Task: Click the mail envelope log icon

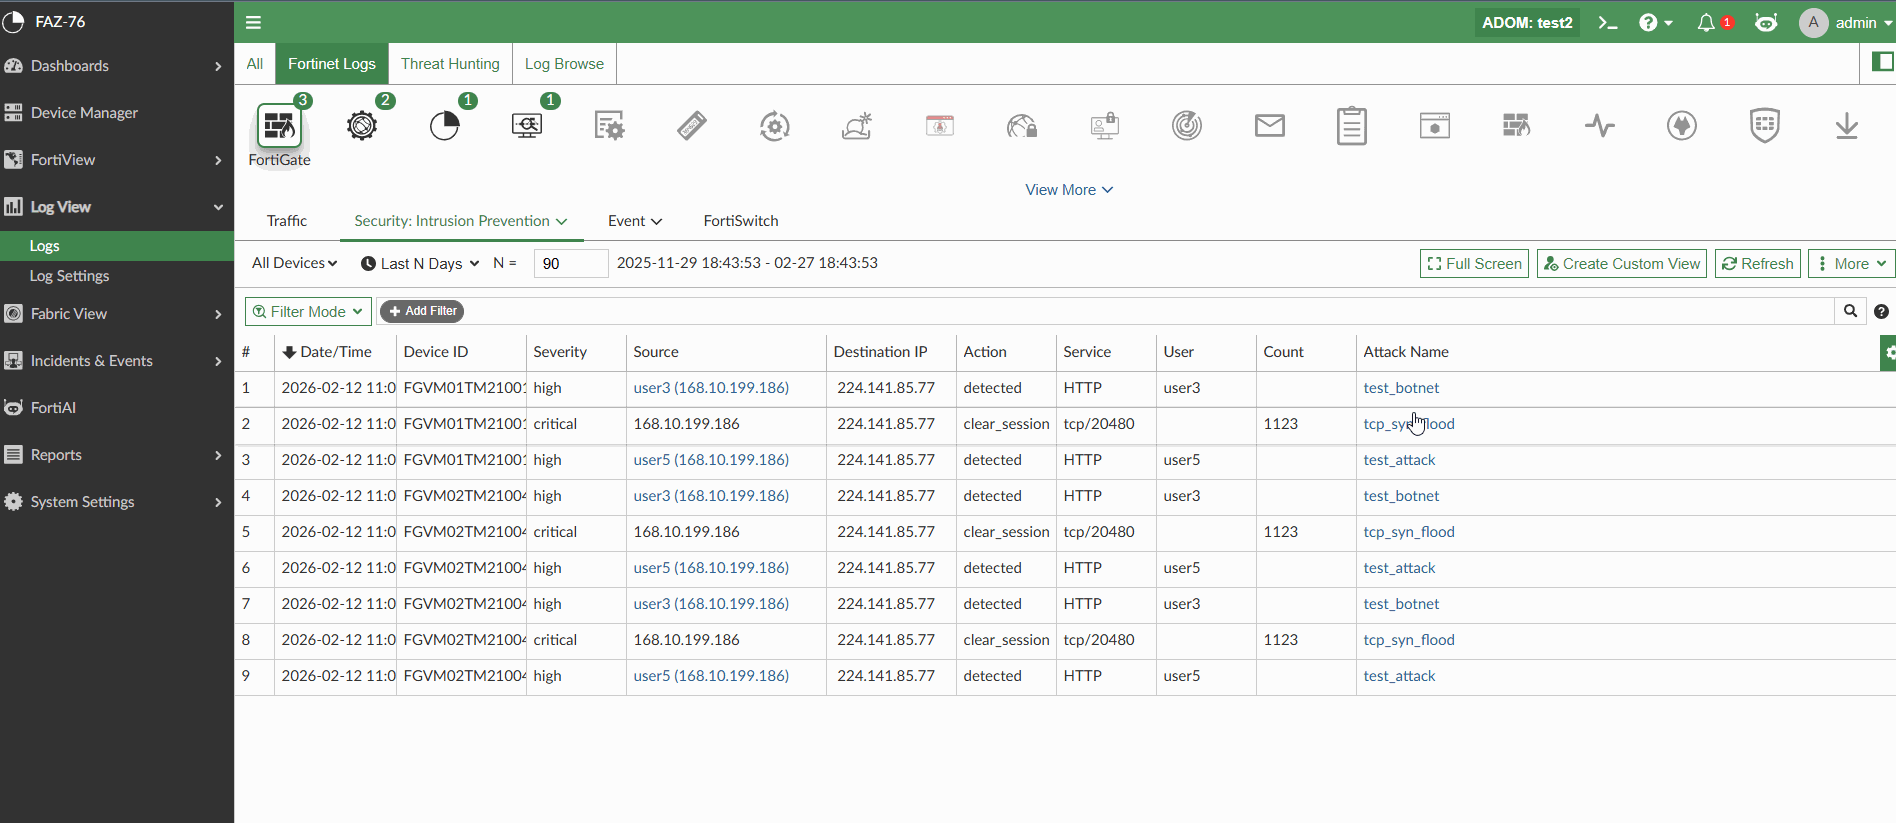Action: tap(1270, 126)
